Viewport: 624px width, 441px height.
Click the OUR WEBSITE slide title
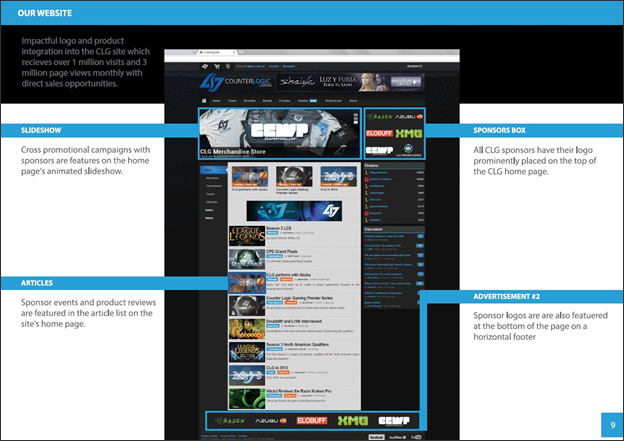click(45, 13)
